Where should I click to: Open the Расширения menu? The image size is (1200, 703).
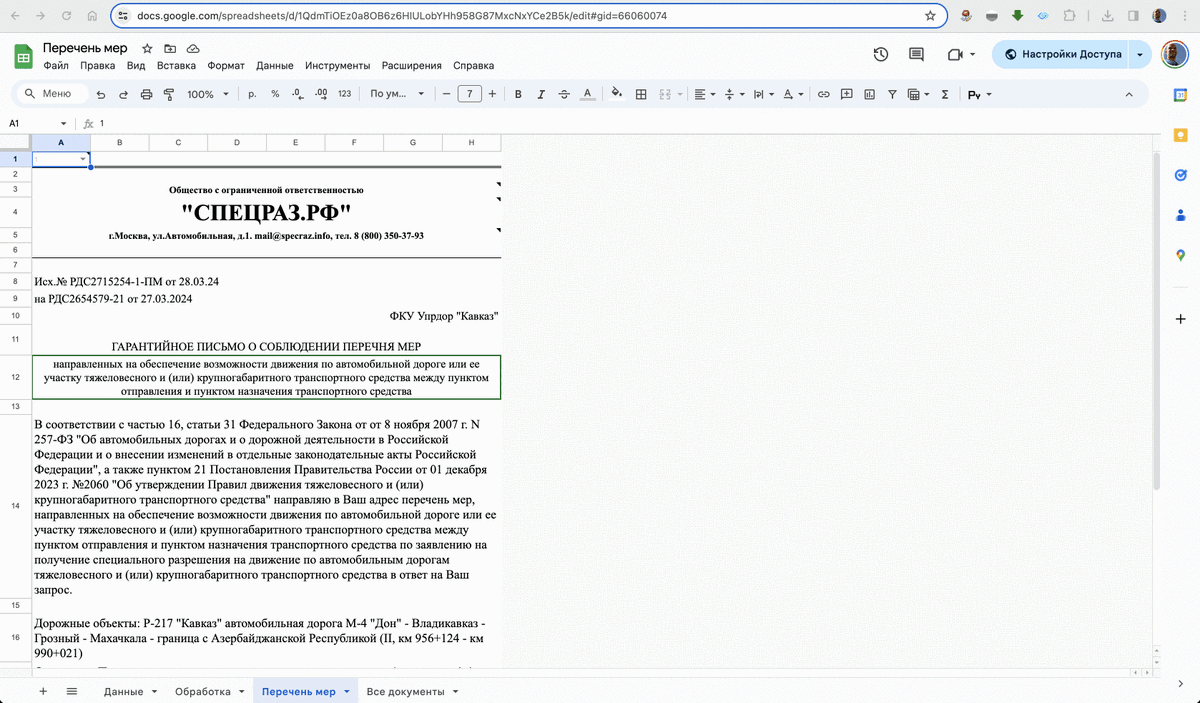coord(411,66)
